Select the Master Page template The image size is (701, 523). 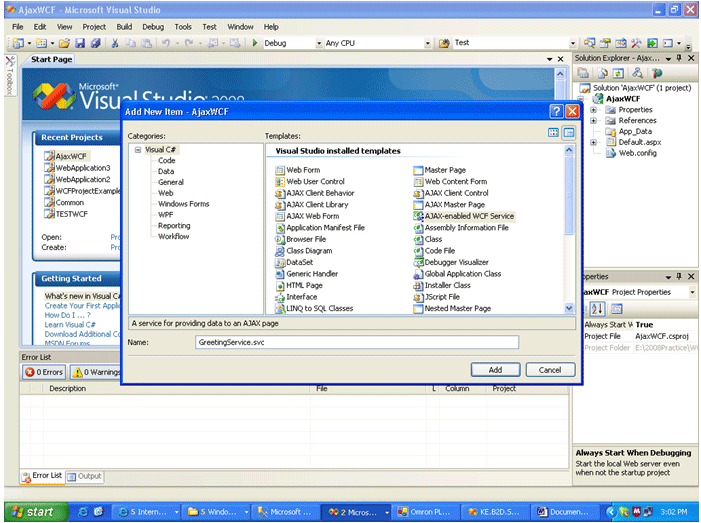pyautogui.click(x=440, y=170)
